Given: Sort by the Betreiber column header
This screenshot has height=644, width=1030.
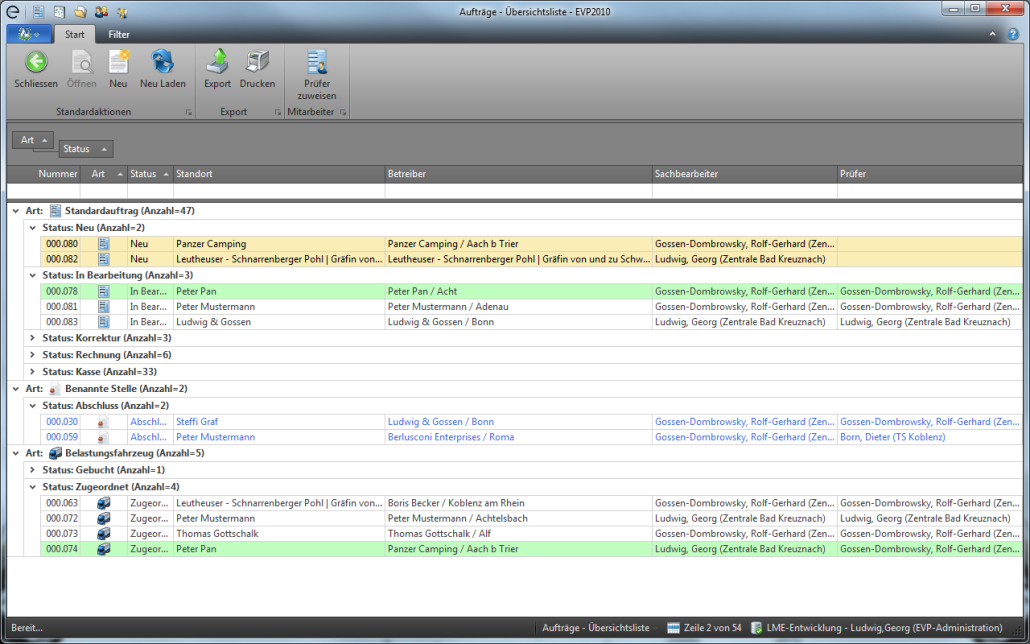Looking at the screenshot, I should click(518, 174).
